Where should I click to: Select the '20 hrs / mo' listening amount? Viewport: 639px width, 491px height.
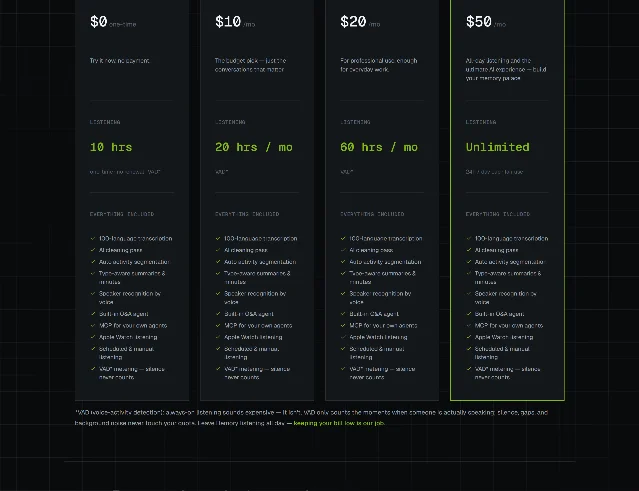click(253, 147)
